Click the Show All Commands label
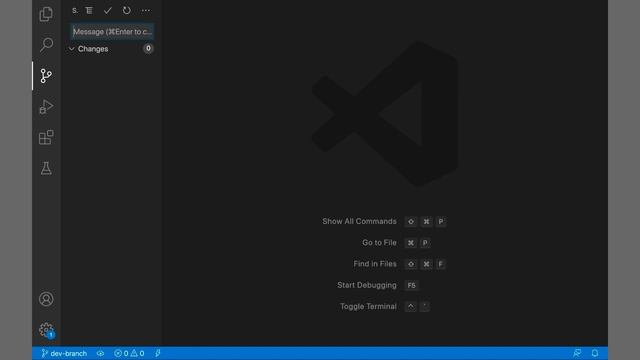The height and width of the screenshot is (360, 640). point(359,221)
